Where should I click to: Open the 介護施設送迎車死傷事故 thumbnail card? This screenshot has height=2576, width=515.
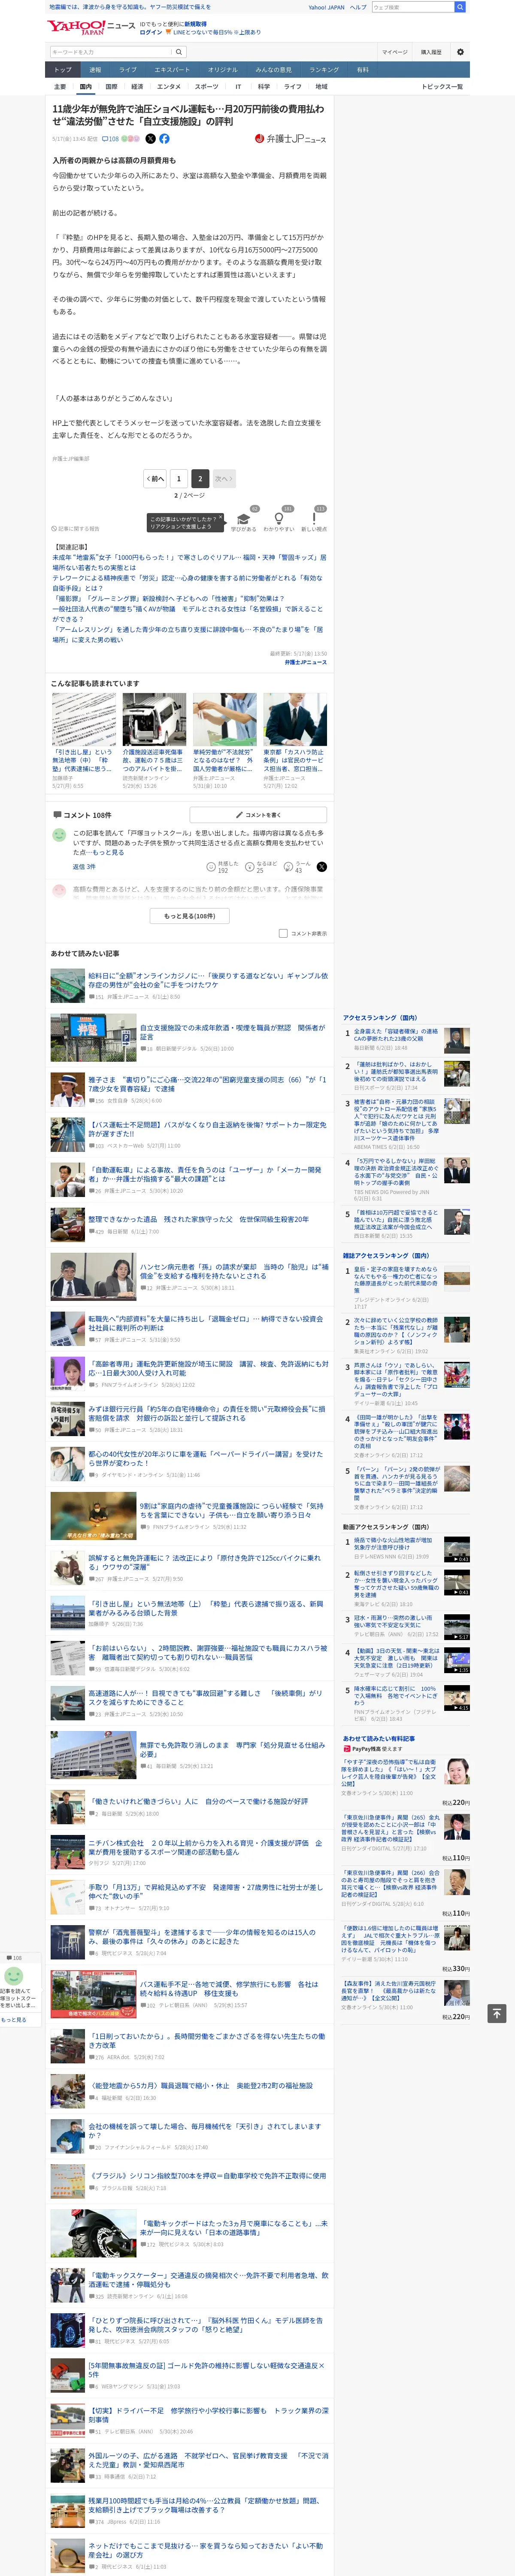154,740
